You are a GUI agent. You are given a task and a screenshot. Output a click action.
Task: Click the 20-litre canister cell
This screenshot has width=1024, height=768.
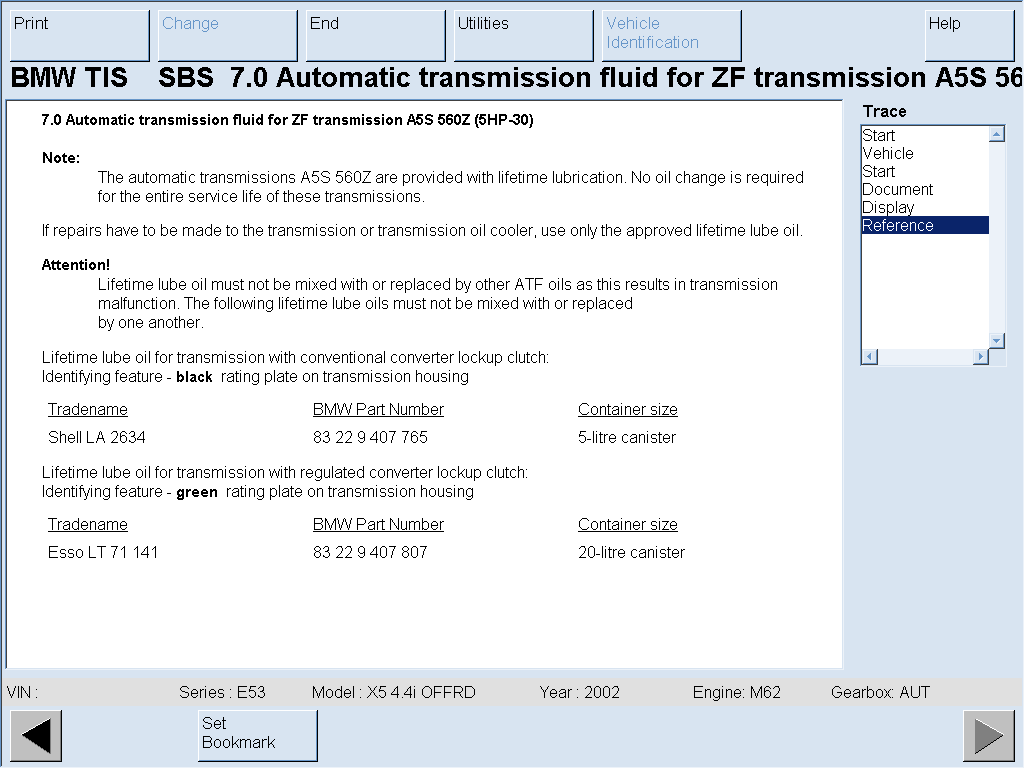(x=632, y=552)
